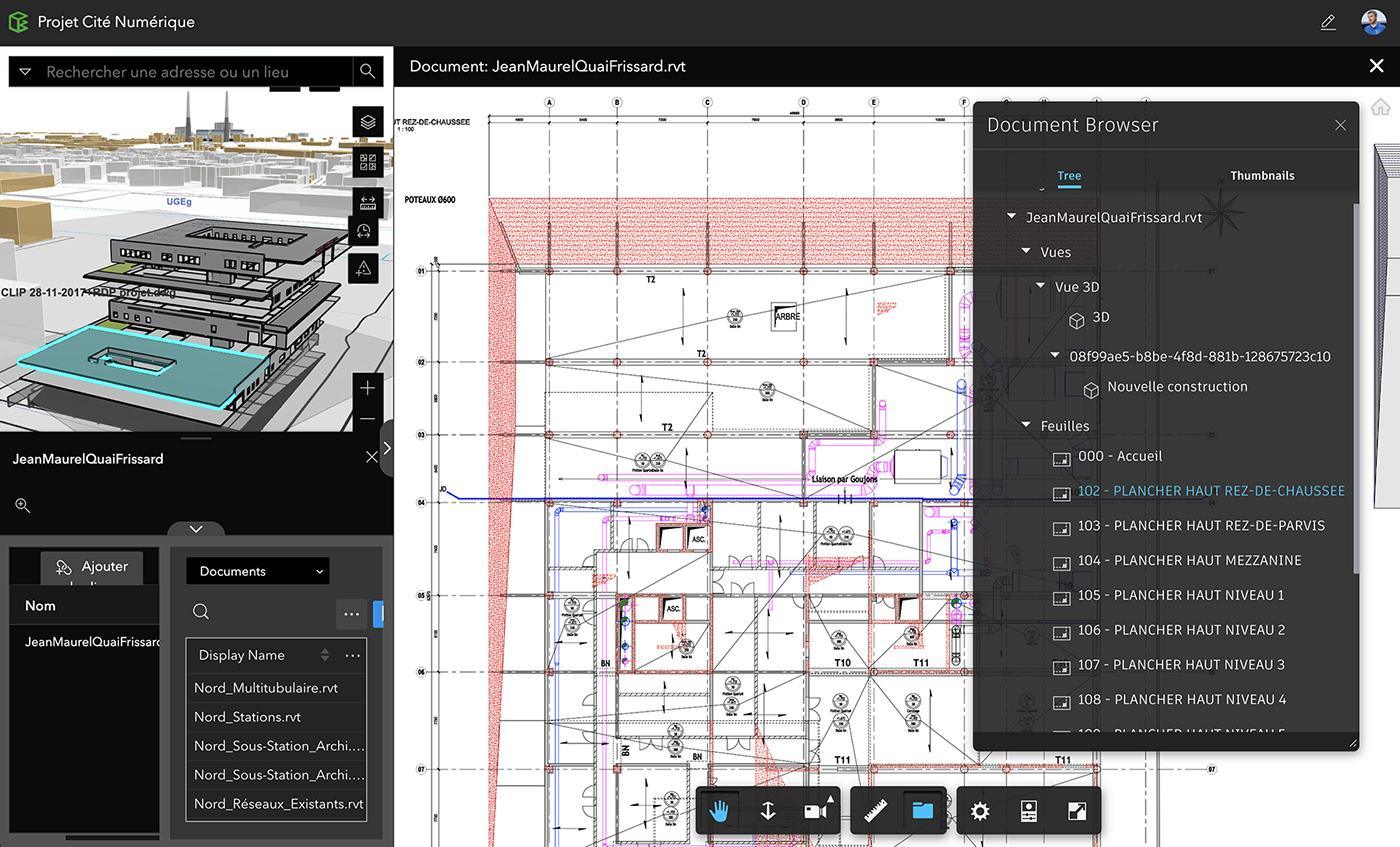Click the camera view tool
Viewport: 1400px width, 847px height.
(x=816, y=811)
